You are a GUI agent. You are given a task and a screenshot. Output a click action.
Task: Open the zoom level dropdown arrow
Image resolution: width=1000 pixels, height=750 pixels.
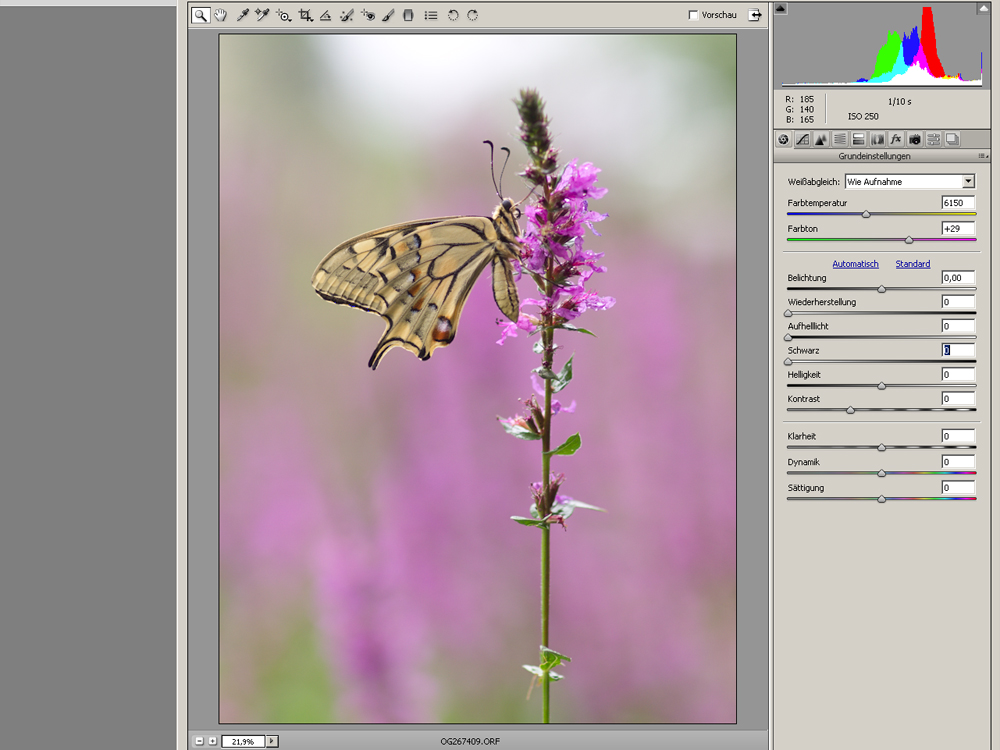(x=272, y=741)
